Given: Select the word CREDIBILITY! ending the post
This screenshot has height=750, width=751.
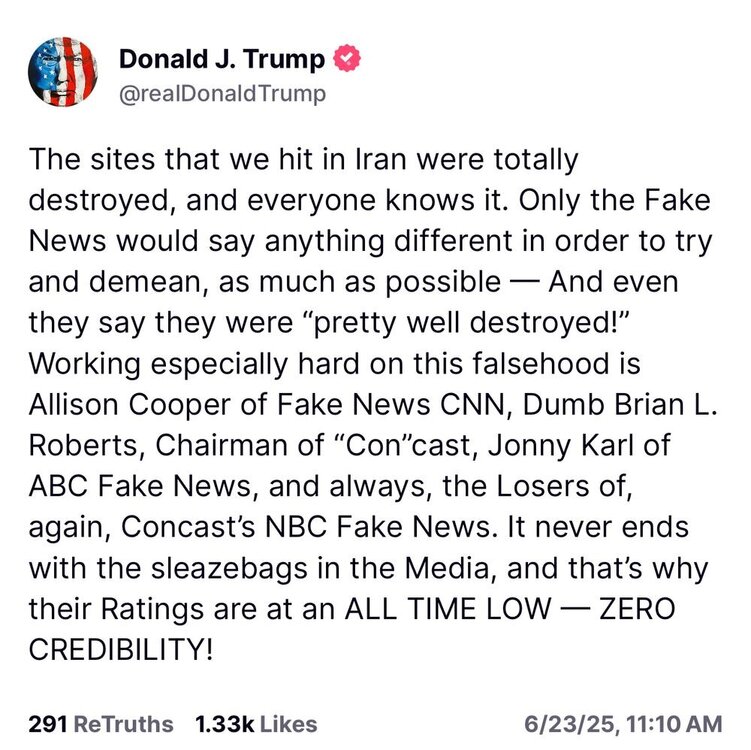Looking at the screenshot, I should point(121,649).
